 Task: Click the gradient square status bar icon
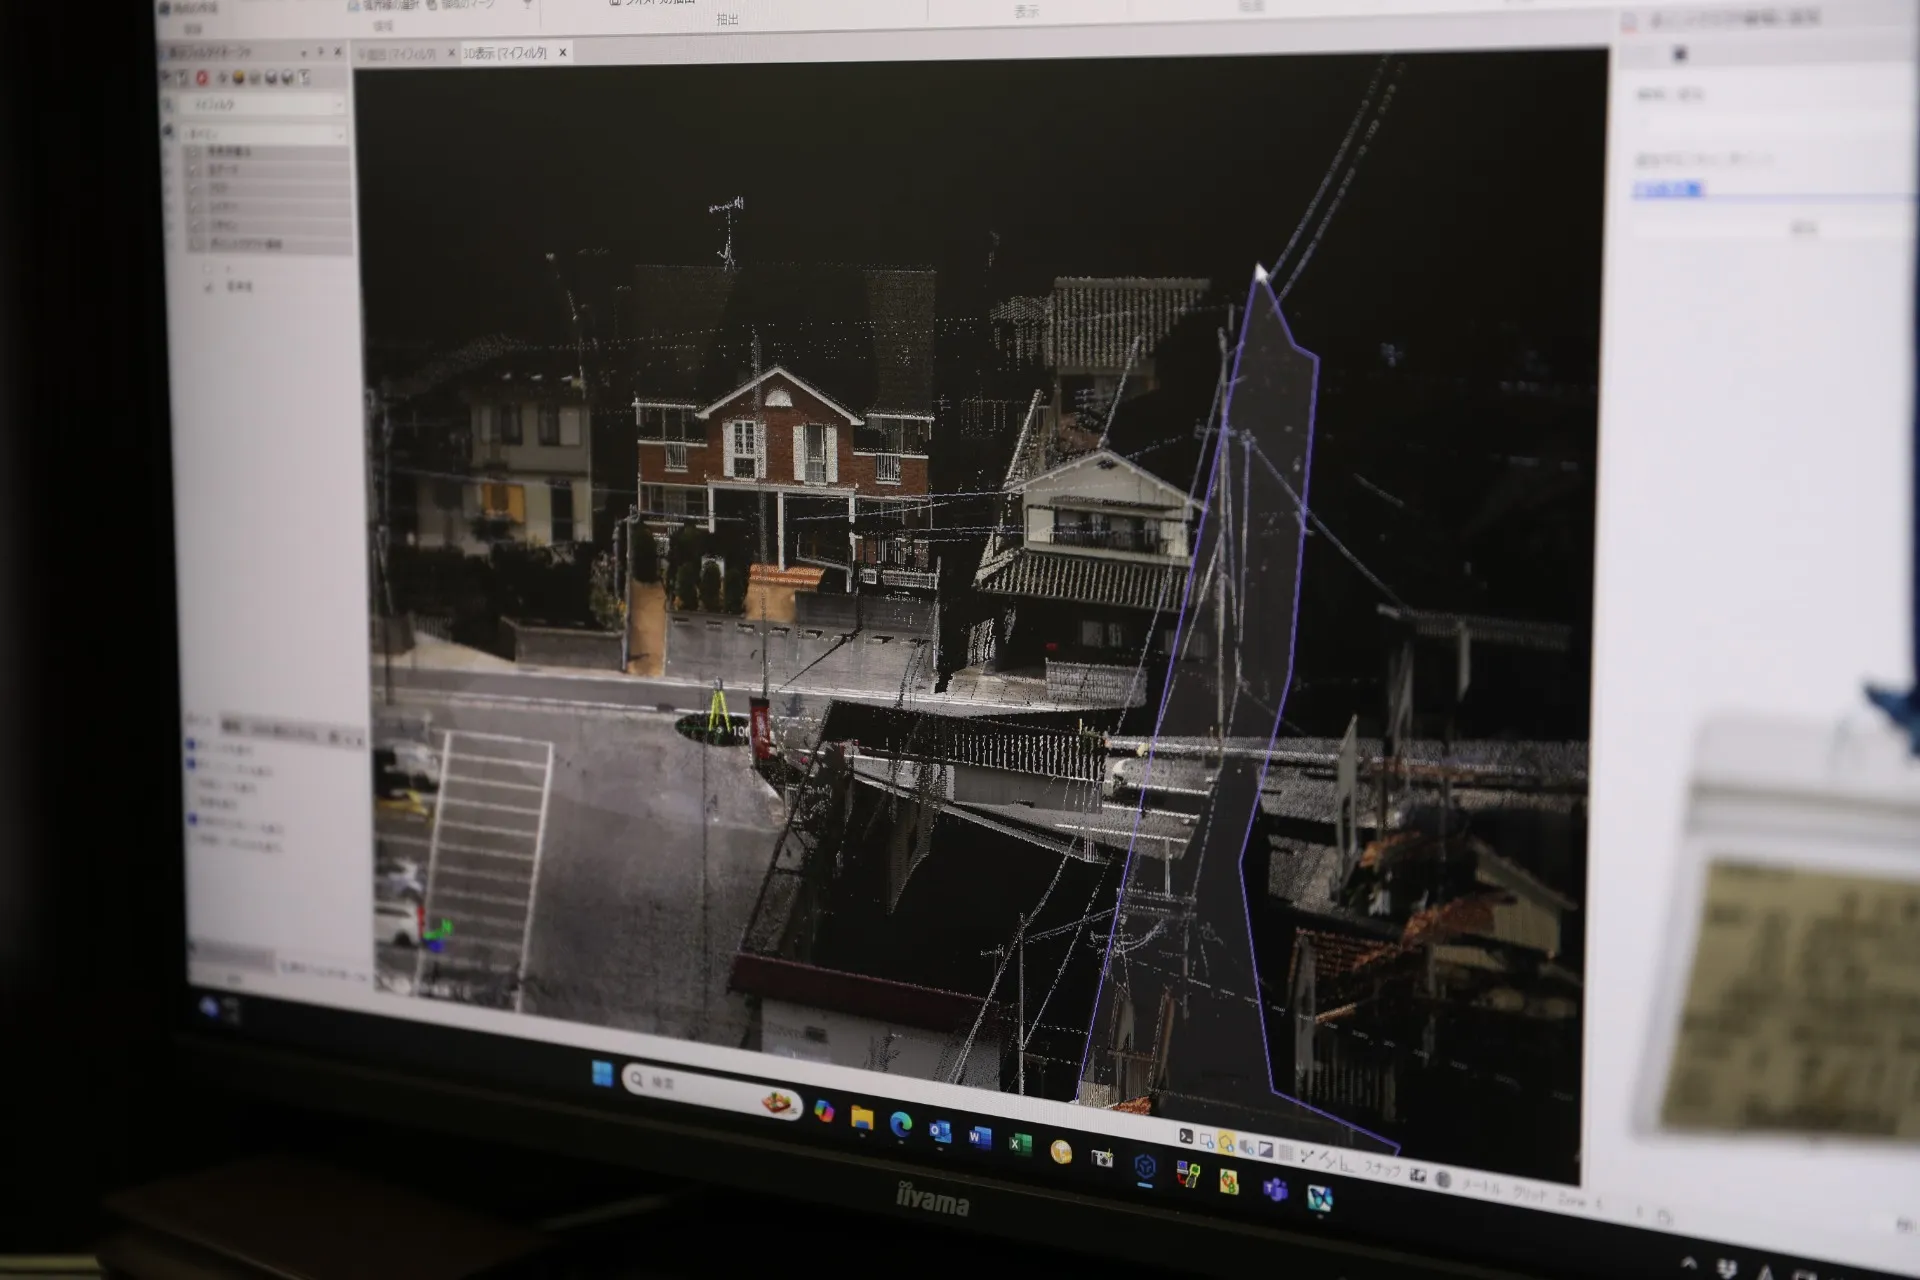coord(1265,1150)
